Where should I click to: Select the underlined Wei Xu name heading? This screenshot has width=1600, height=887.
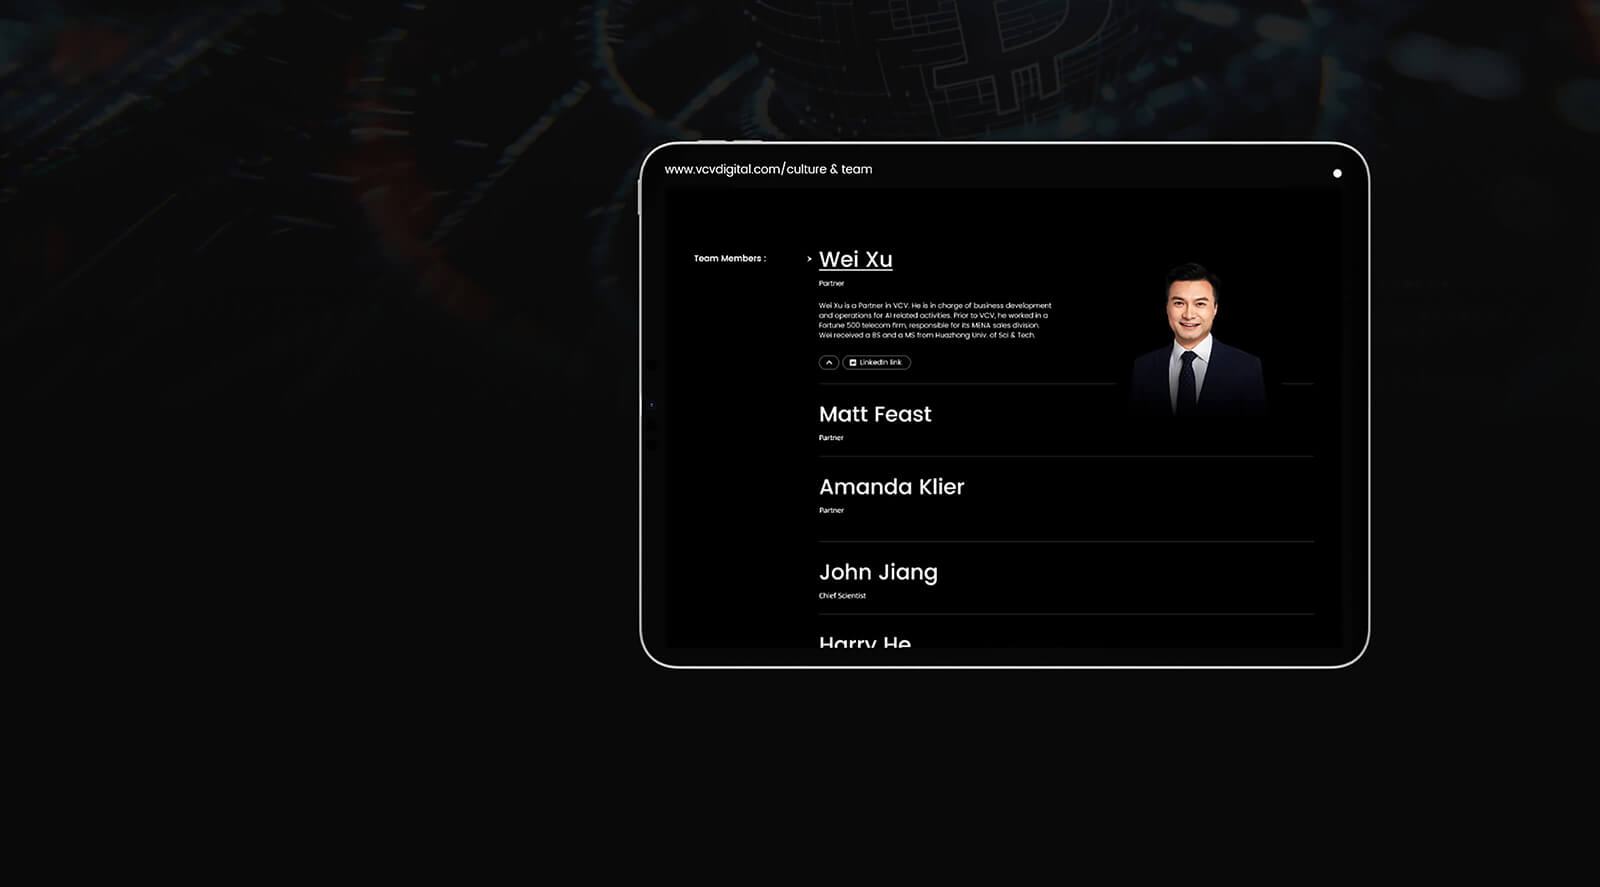click(x=855, y=259)
